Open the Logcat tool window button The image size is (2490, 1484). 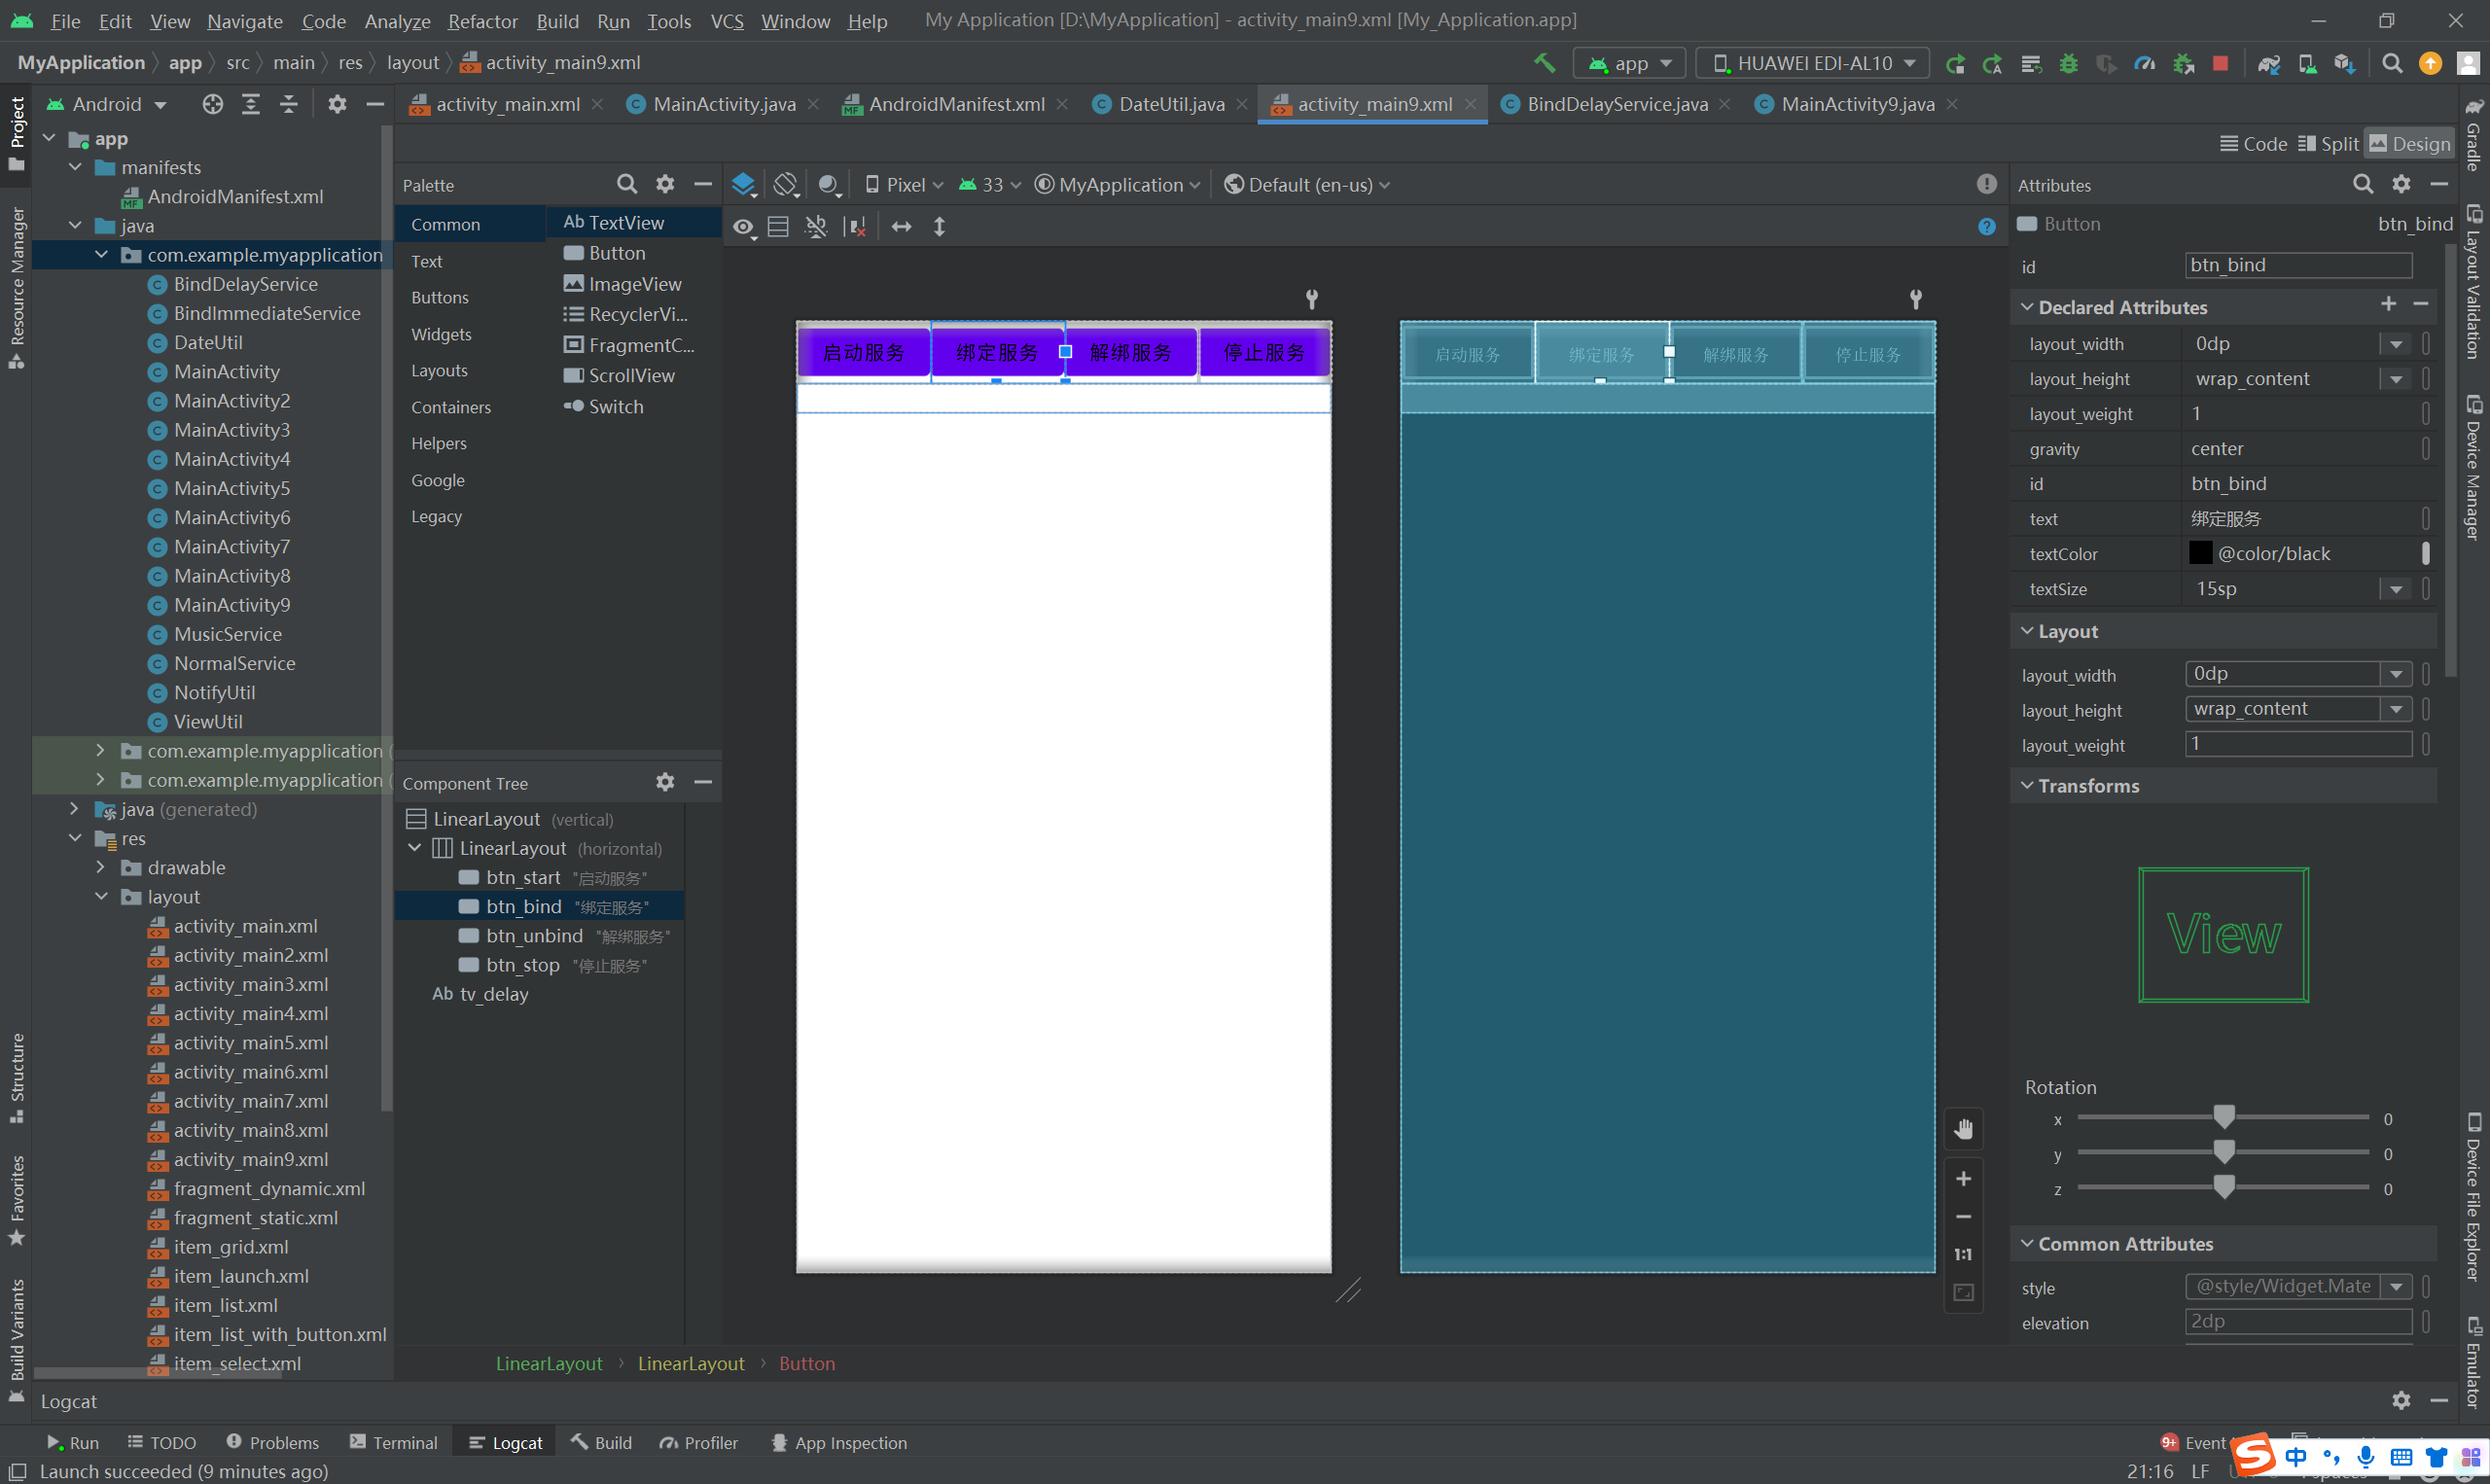[506, 1443]
